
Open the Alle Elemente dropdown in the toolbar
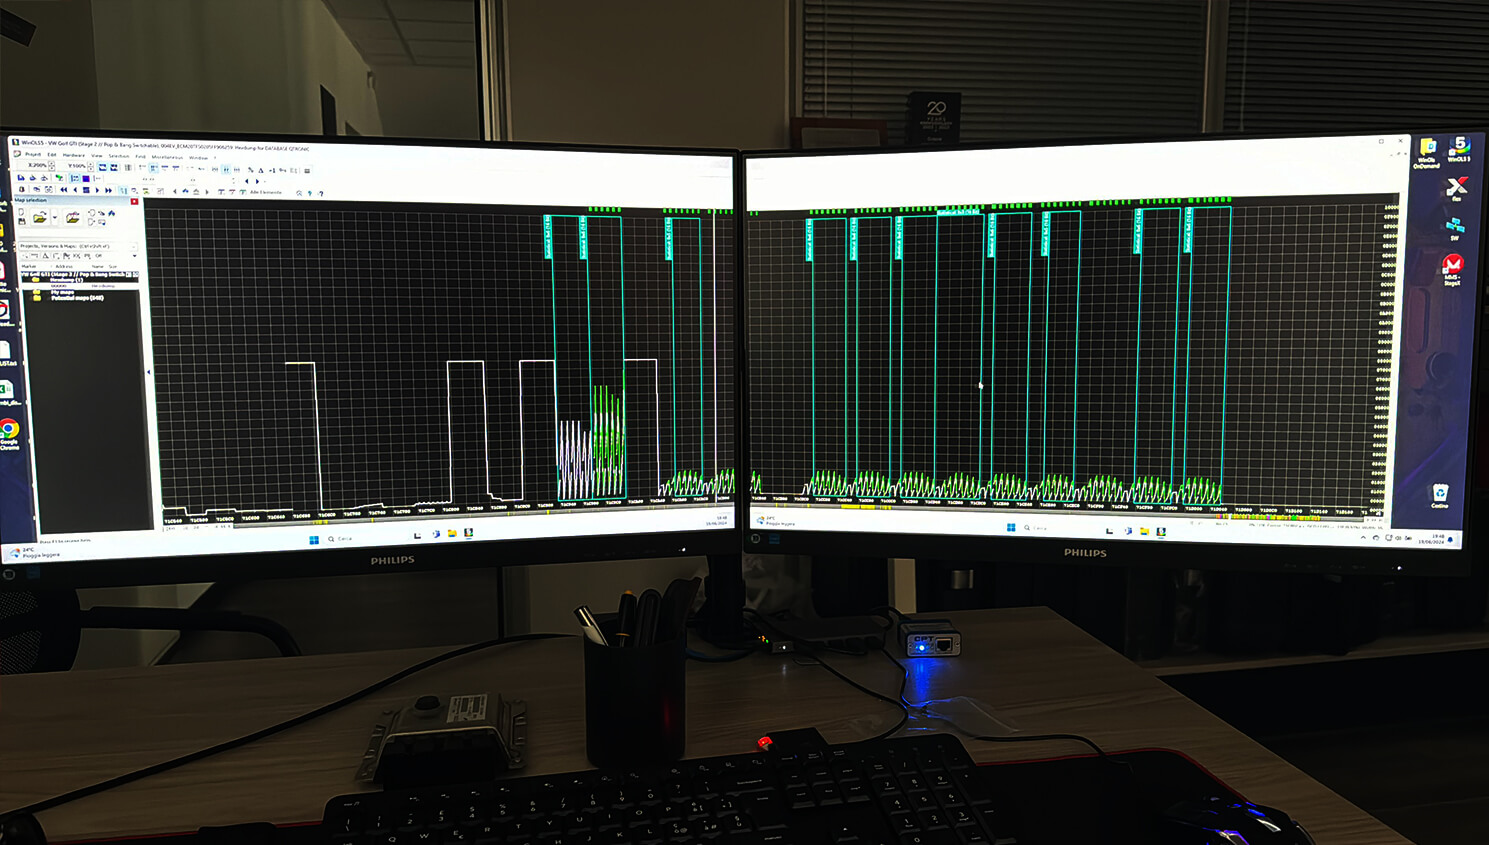(x=265, y=191)
